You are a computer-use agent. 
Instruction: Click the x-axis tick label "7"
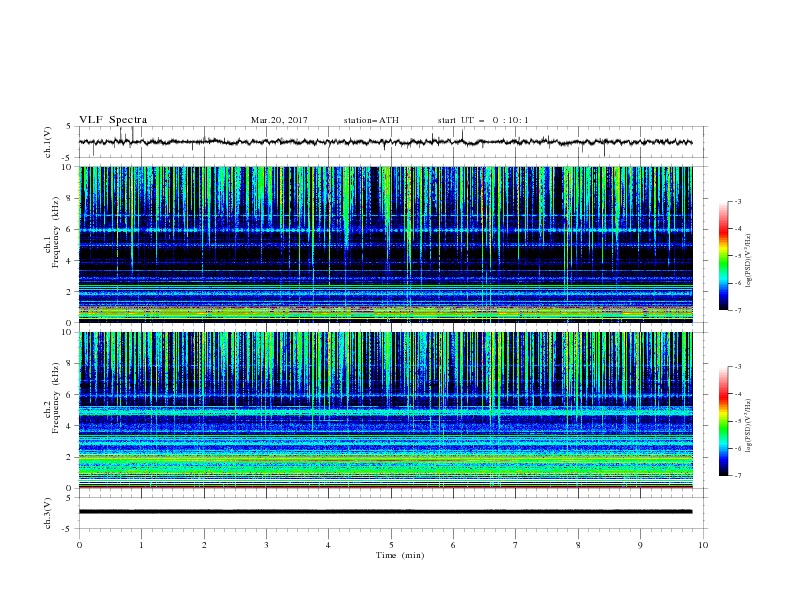click(516, 545)
